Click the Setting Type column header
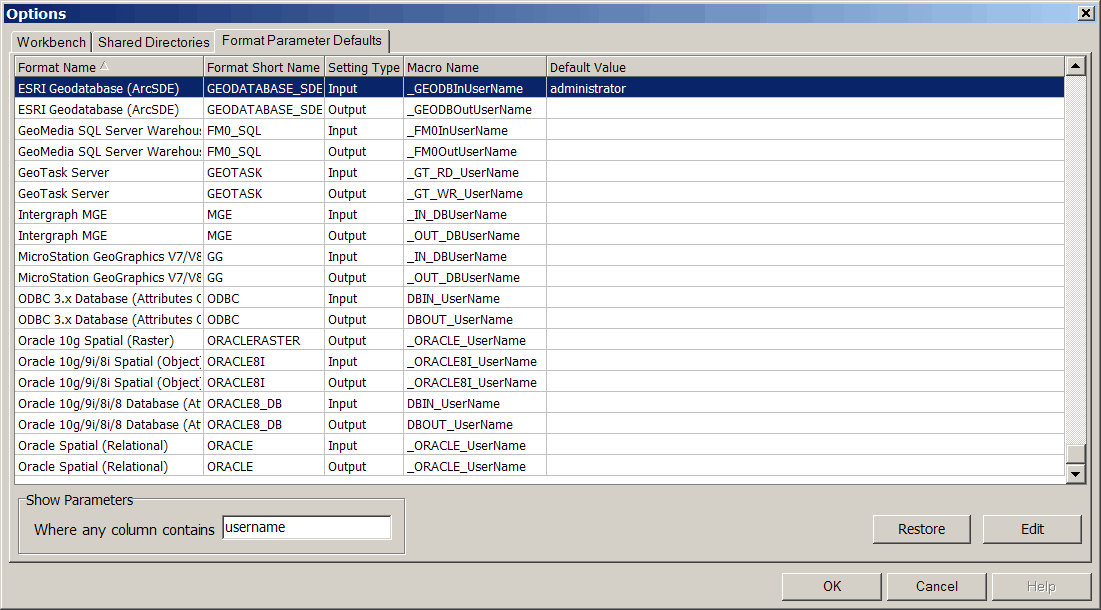The image size is (1101, 610). [x=363, y=67]
